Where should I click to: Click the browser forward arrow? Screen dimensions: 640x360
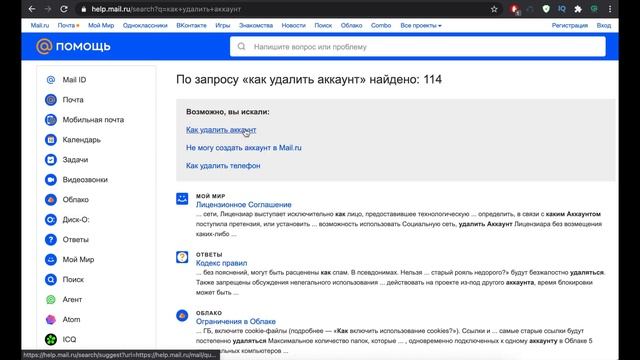(x=48, y=9)
